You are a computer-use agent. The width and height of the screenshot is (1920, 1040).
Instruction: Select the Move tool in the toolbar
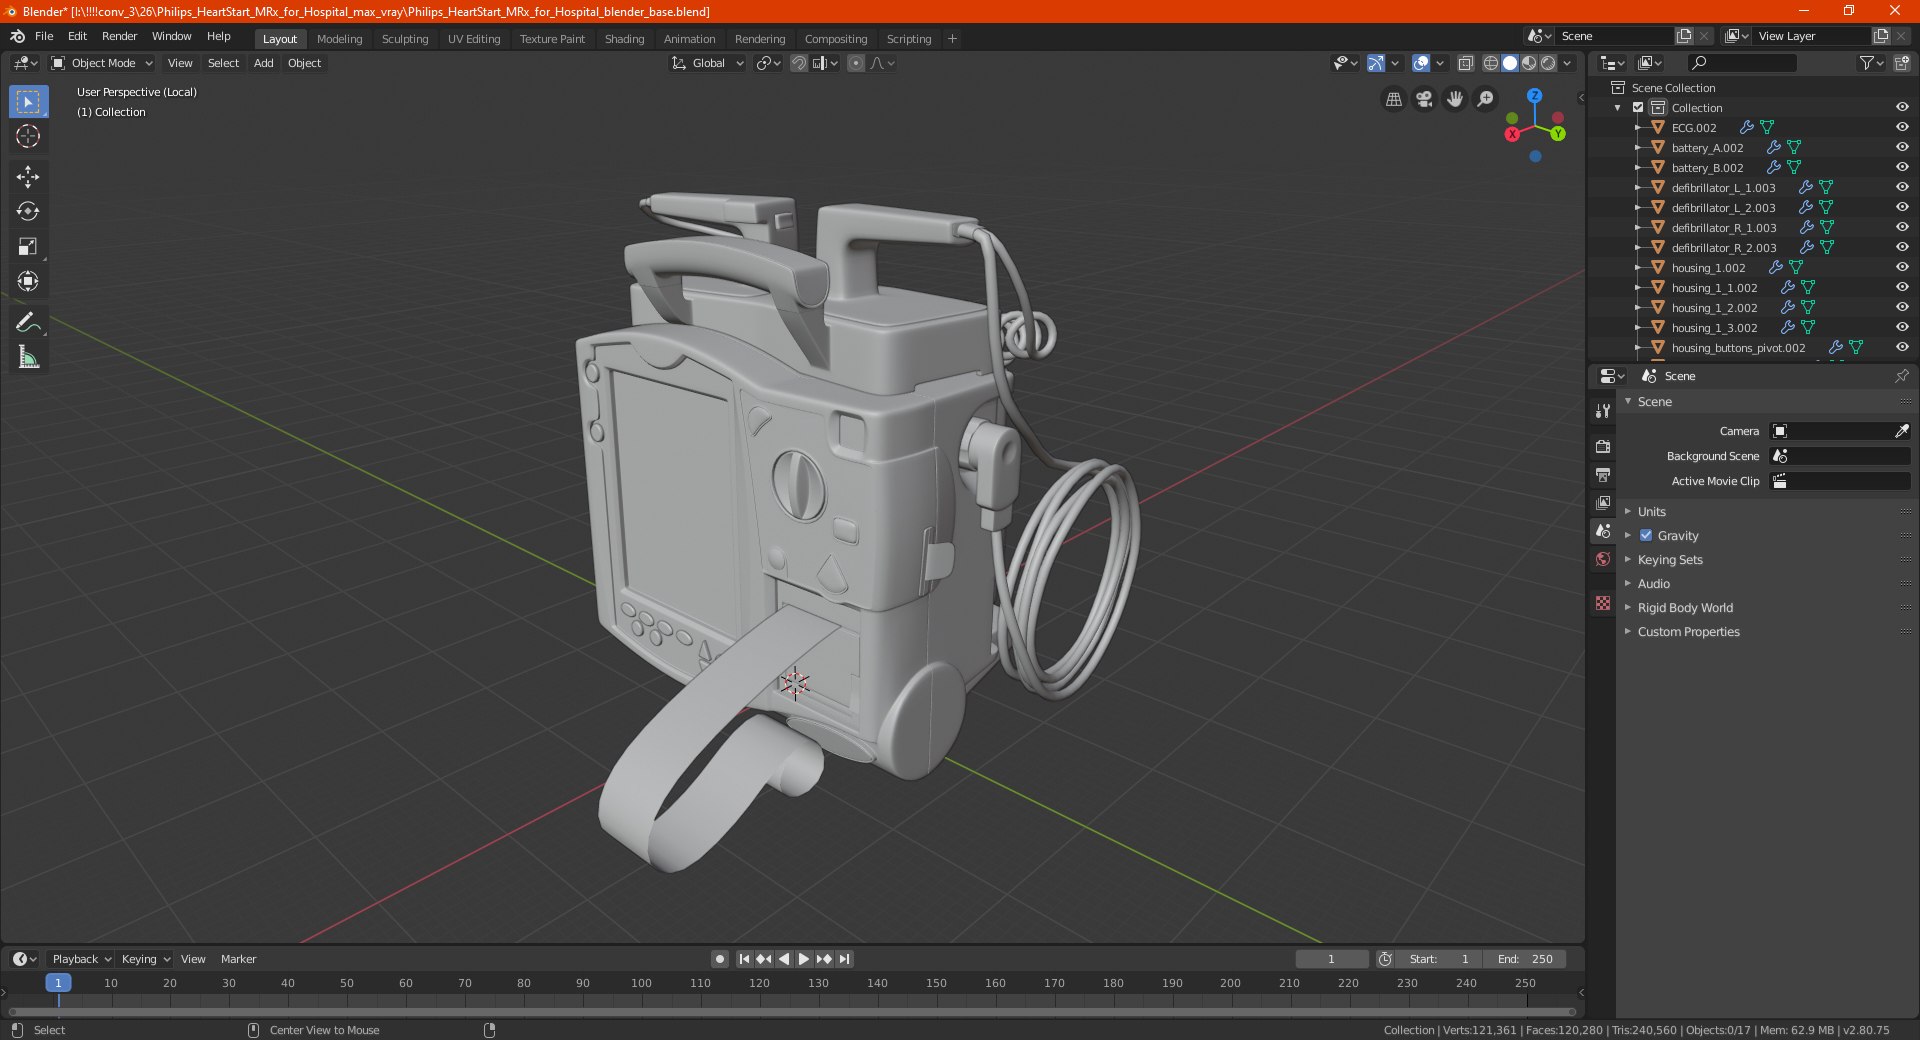[28, 177]
